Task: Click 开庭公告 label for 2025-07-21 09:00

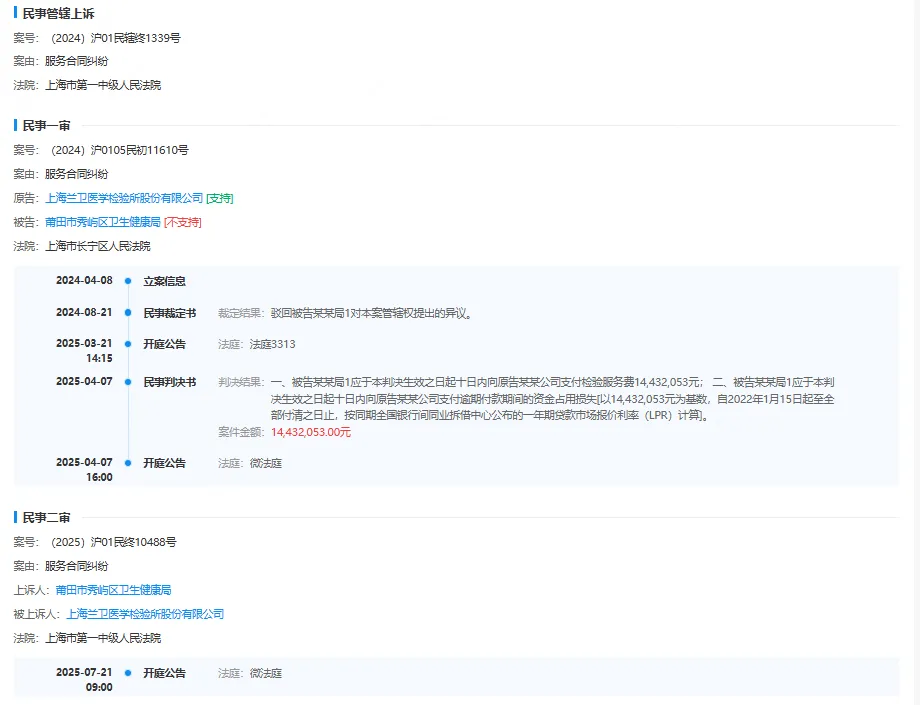Action: point(164,673)
